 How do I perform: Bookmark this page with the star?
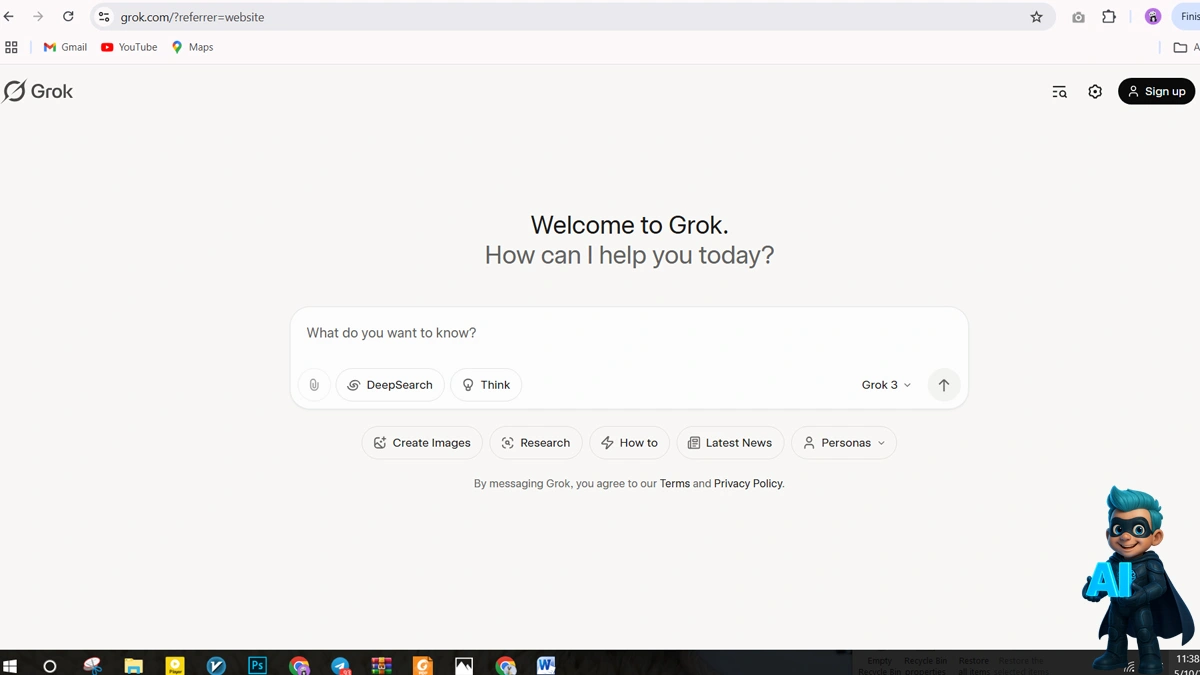(1036, 17)
